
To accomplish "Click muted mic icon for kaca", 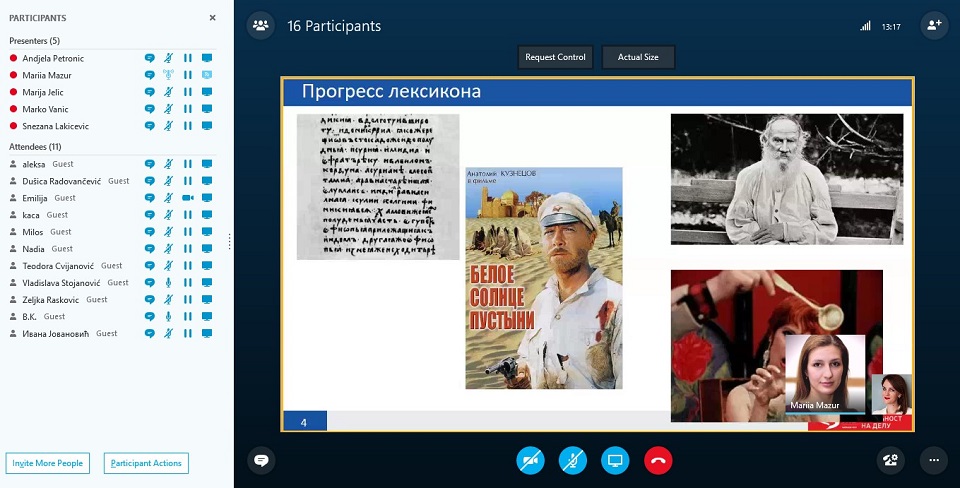I will coord(168,215).
